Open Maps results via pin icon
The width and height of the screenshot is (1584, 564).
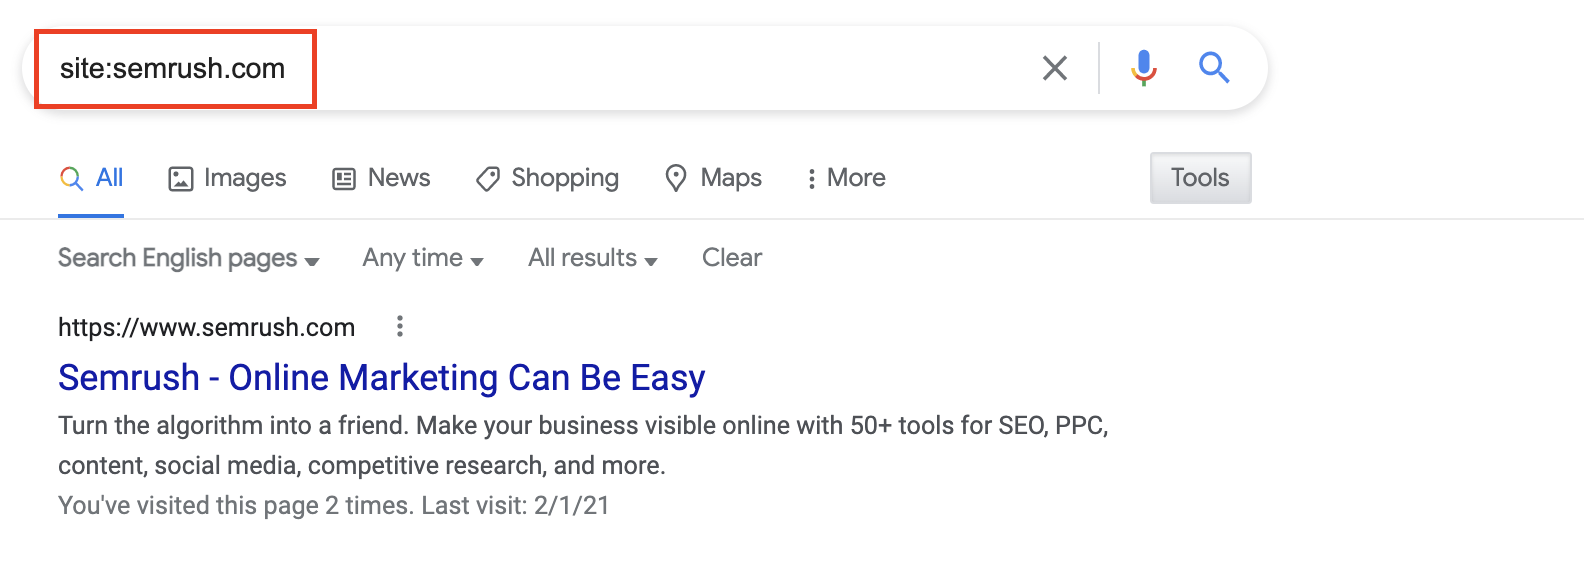pyautogui.click(x=676, y=179)
